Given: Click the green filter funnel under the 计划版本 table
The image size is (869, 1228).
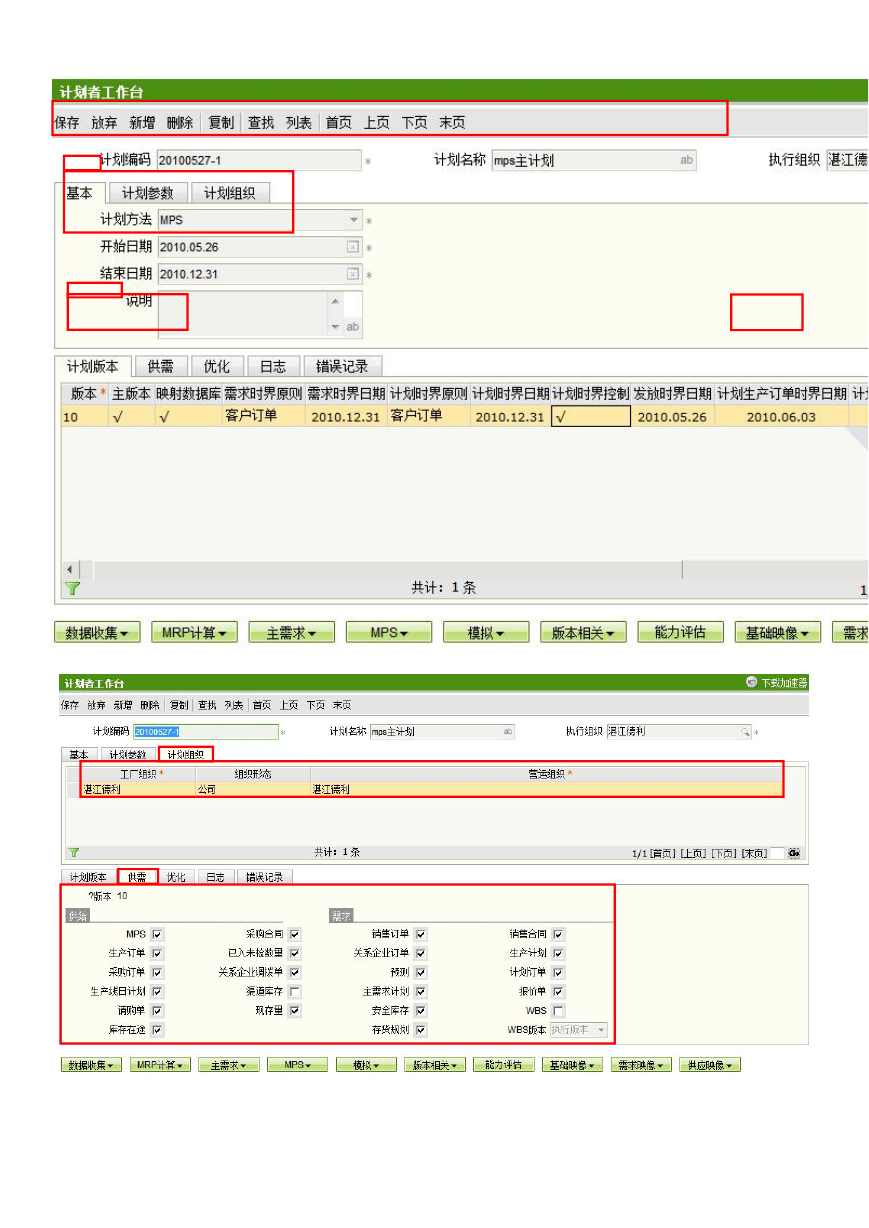Looking at the screenshot, I should pos(72,589).
